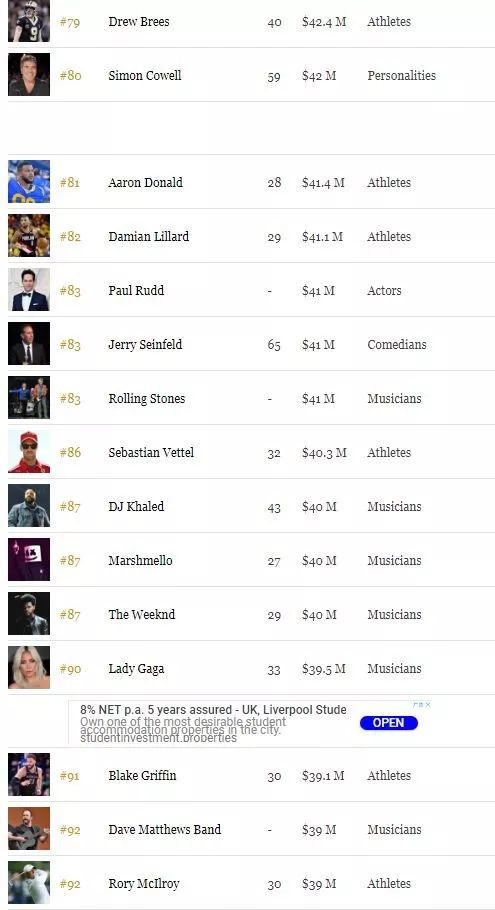495x910 pixels.
Task: Open Paul Rudd's portrait thumbnail
Action: click(29, 290)
